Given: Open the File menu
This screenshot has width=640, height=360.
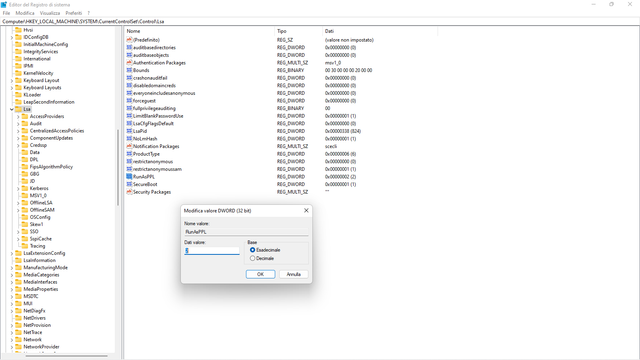Looking at the screenshot, I should pos(6,13).
